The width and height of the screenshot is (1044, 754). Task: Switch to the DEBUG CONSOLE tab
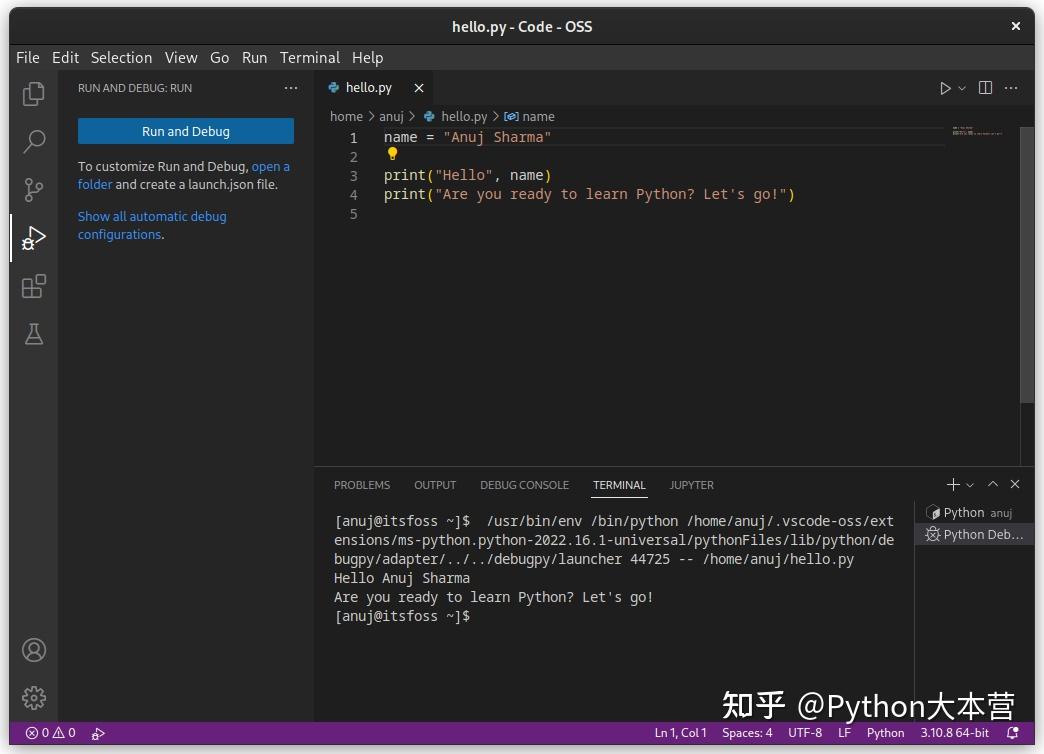click(524, 485)
